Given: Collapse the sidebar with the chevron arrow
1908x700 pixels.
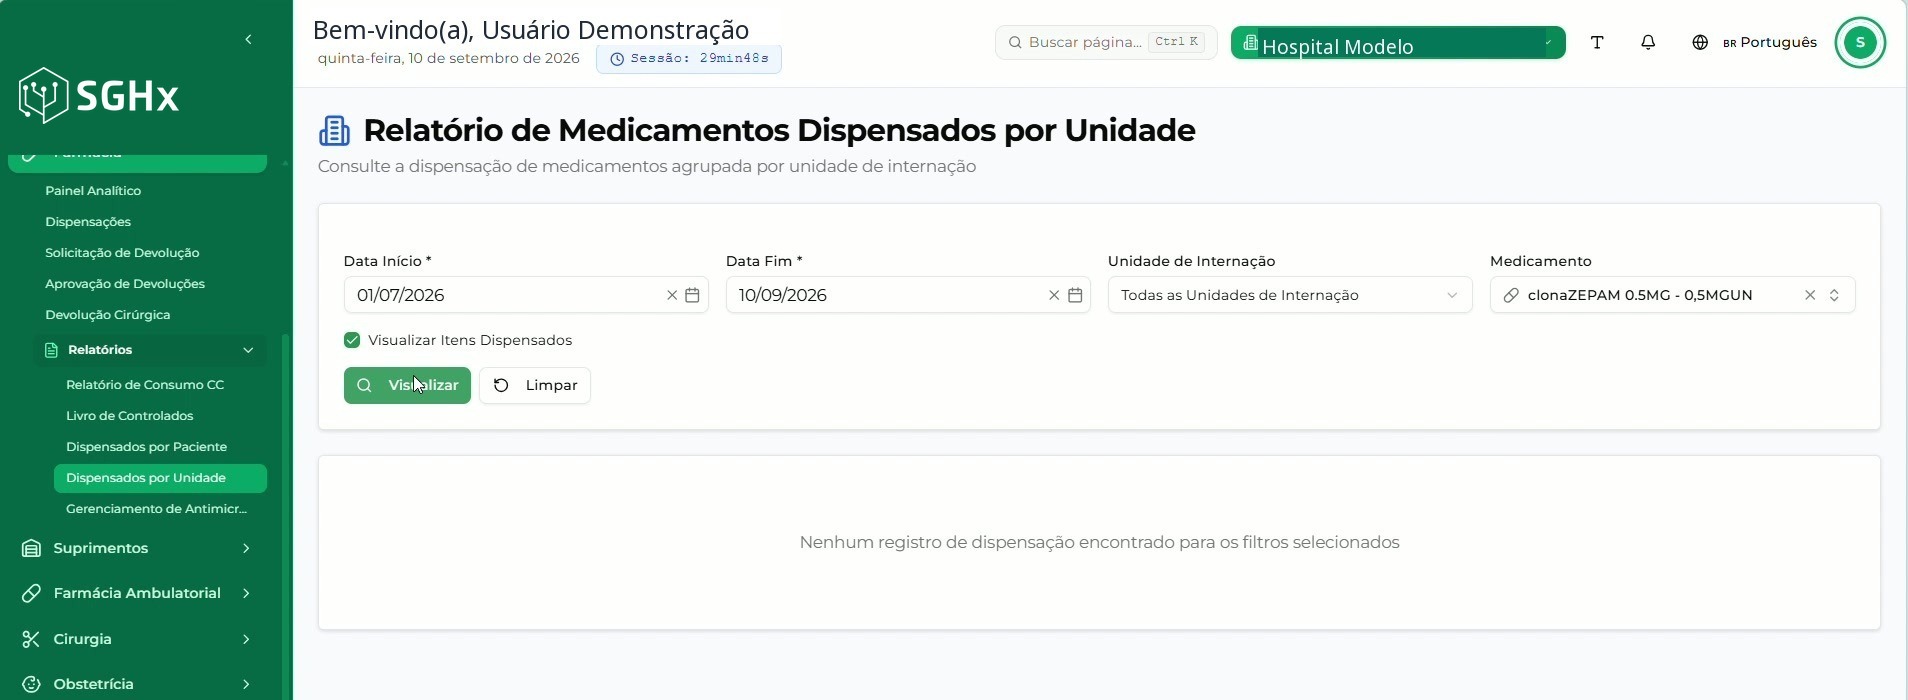Looking at the screenshot, I should tap(248, 40).
